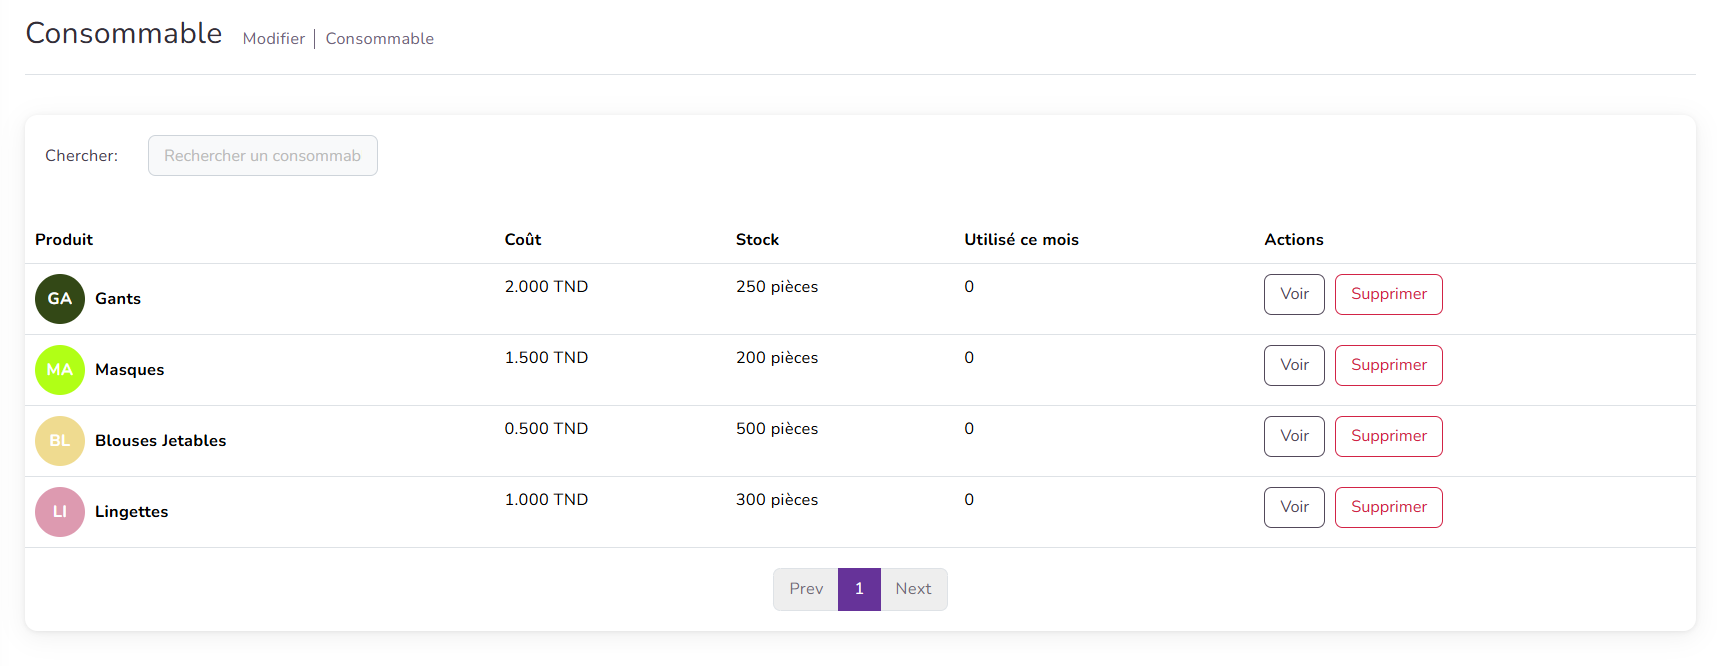Type in the consommable search field
Viewport: 1717px width, 666px height.
(x=262, y=156)
